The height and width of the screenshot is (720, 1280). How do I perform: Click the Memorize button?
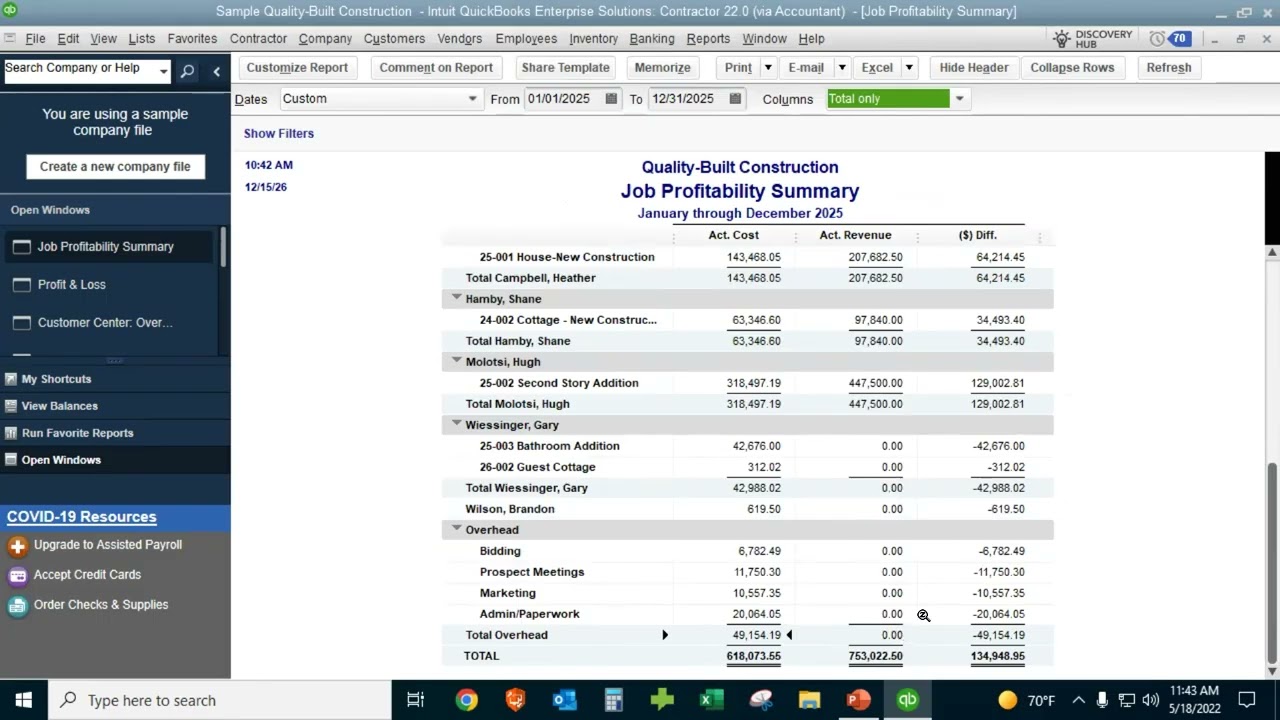tap(663, 68)
